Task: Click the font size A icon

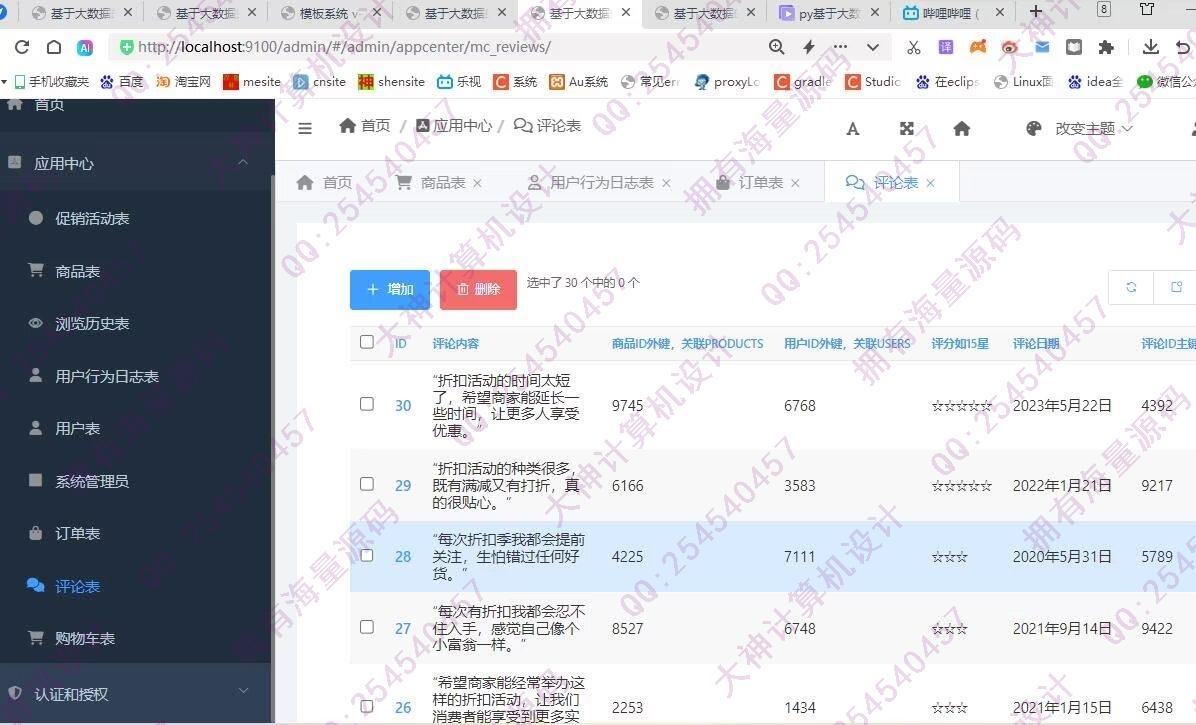Action: (x=853, y=128)
